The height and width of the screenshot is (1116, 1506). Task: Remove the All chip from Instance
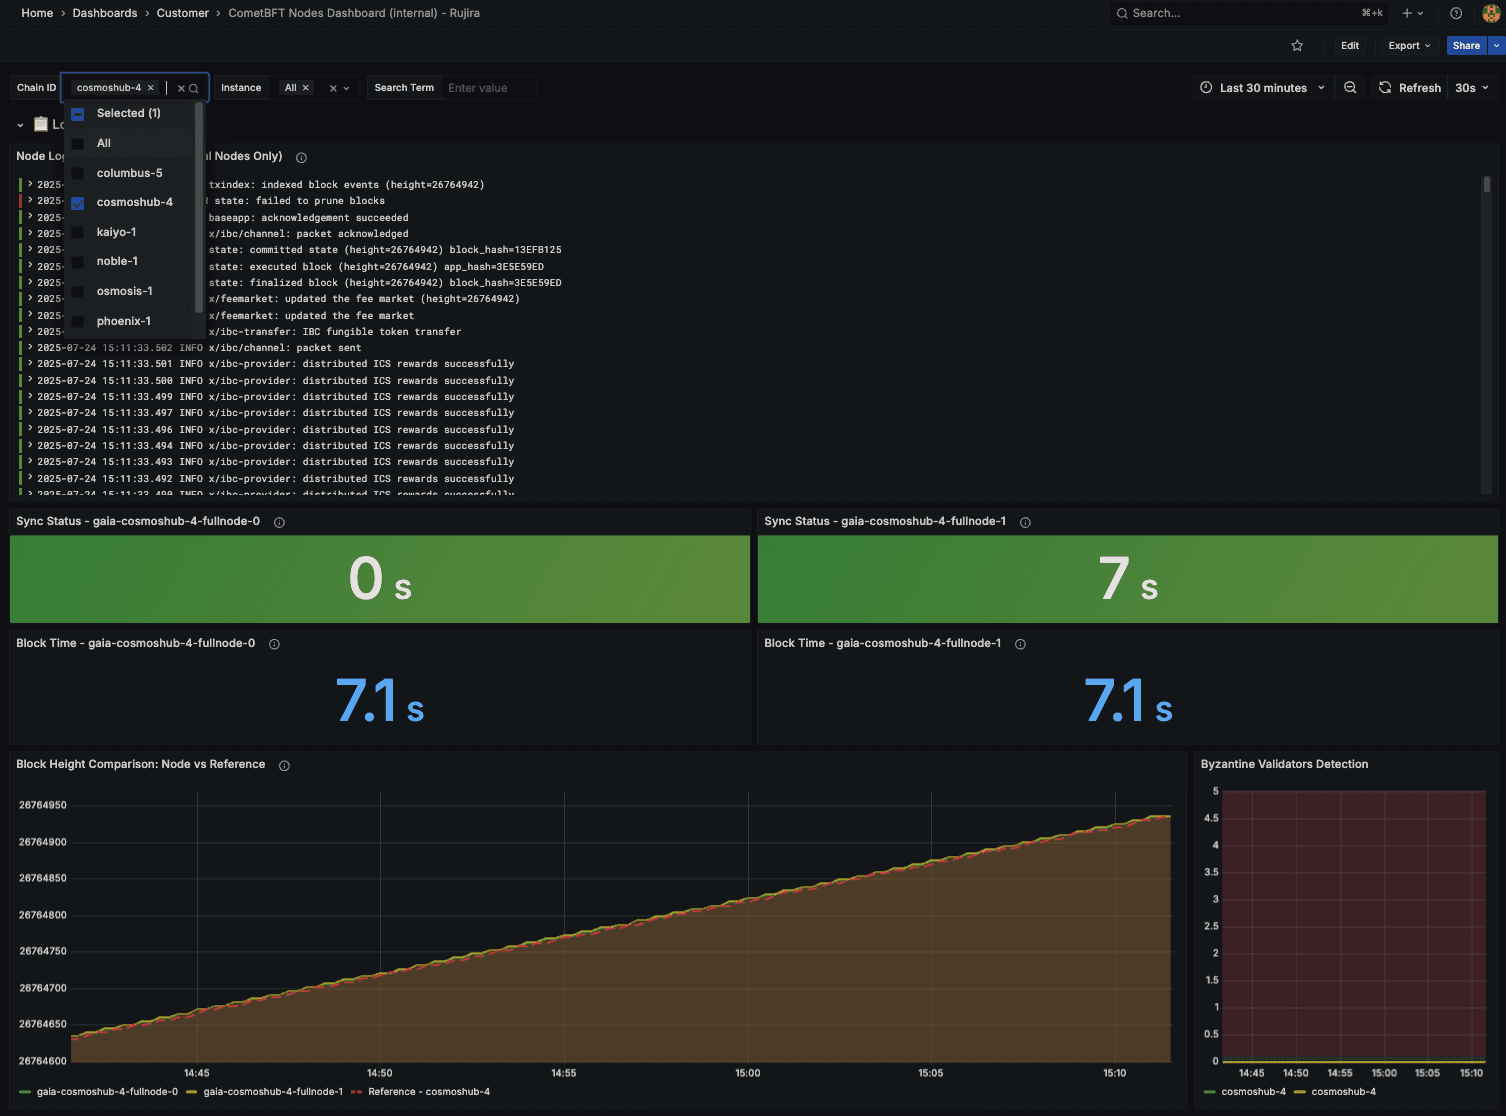(306, 88)
